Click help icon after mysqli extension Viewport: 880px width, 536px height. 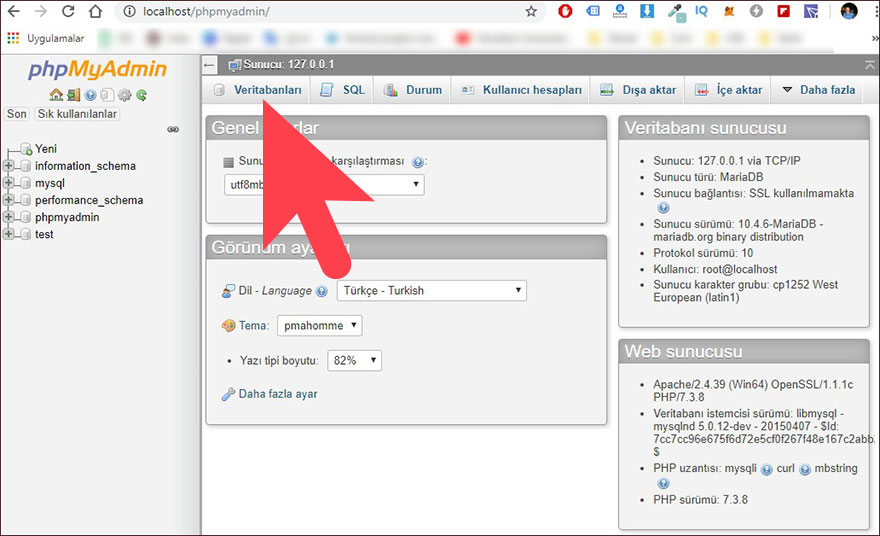point(767,470)
